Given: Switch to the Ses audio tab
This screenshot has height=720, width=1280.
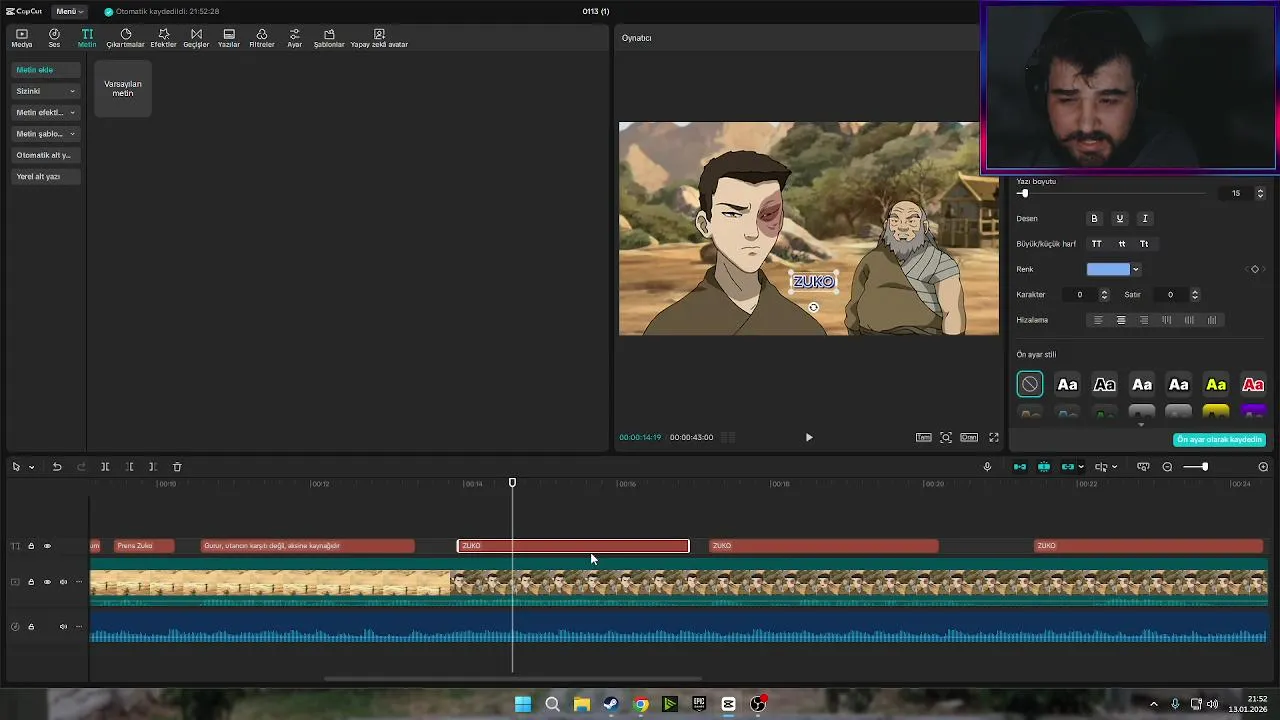Looking at the screenshot, I should [x=54, y=39].
